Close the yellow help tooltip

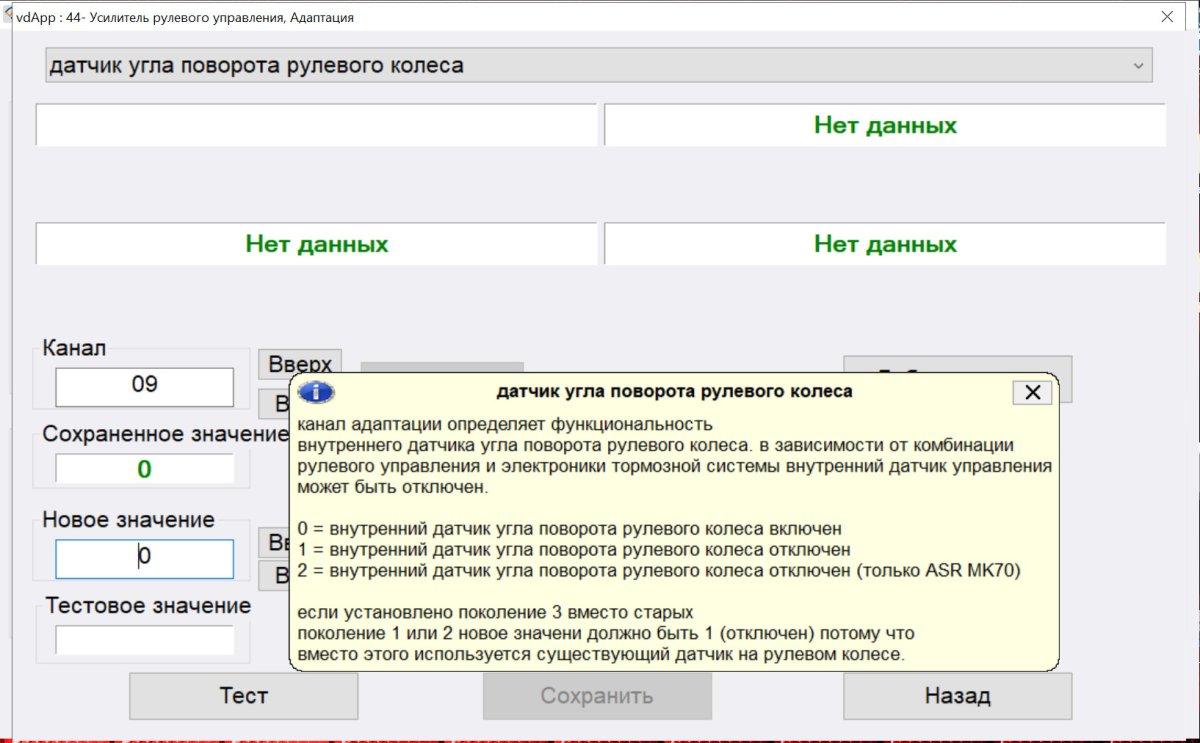[1032, 392]
